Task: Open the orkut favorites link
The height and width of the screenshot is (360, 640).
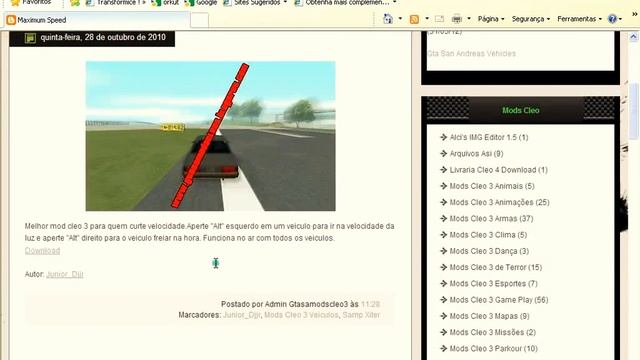Action: (165, 2)
